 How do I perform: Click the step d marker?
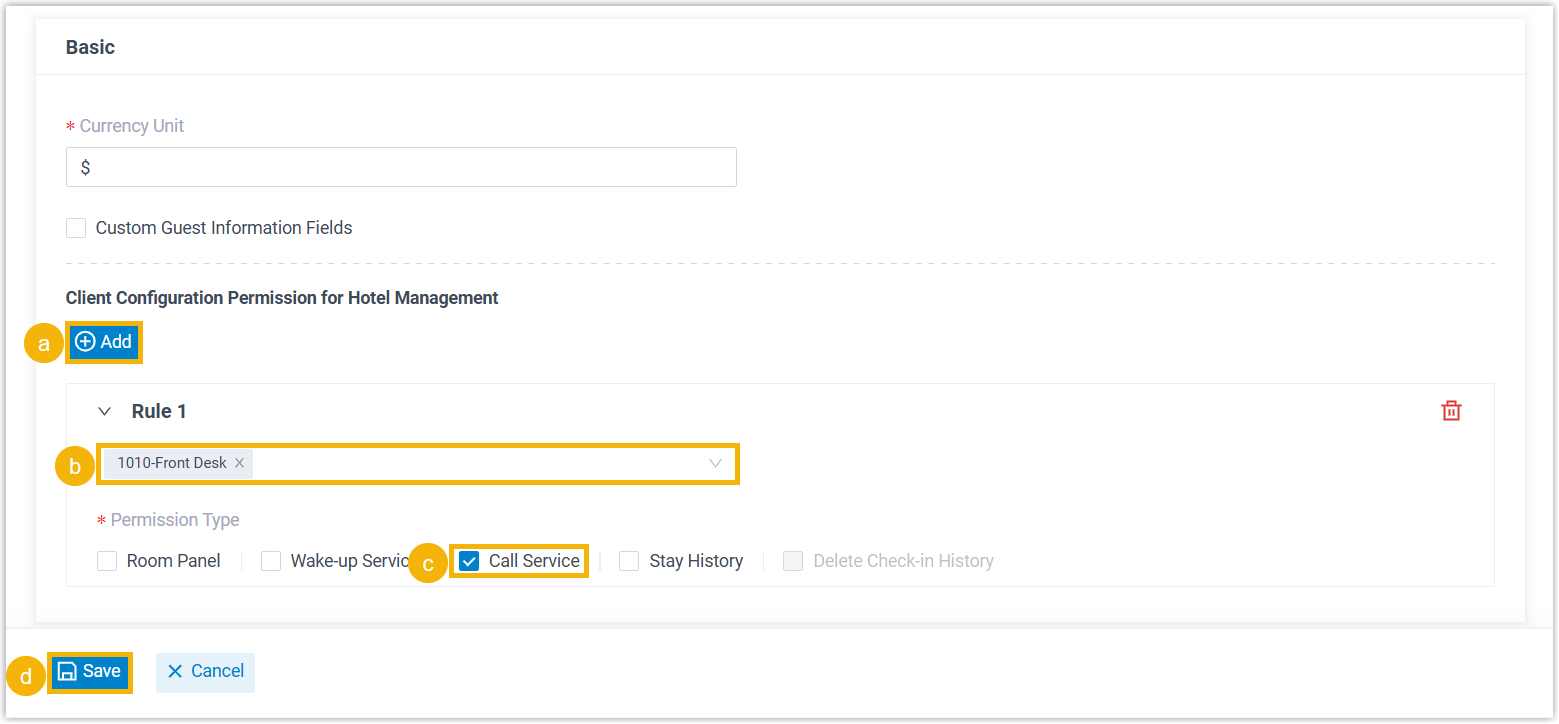coord(26,676)
